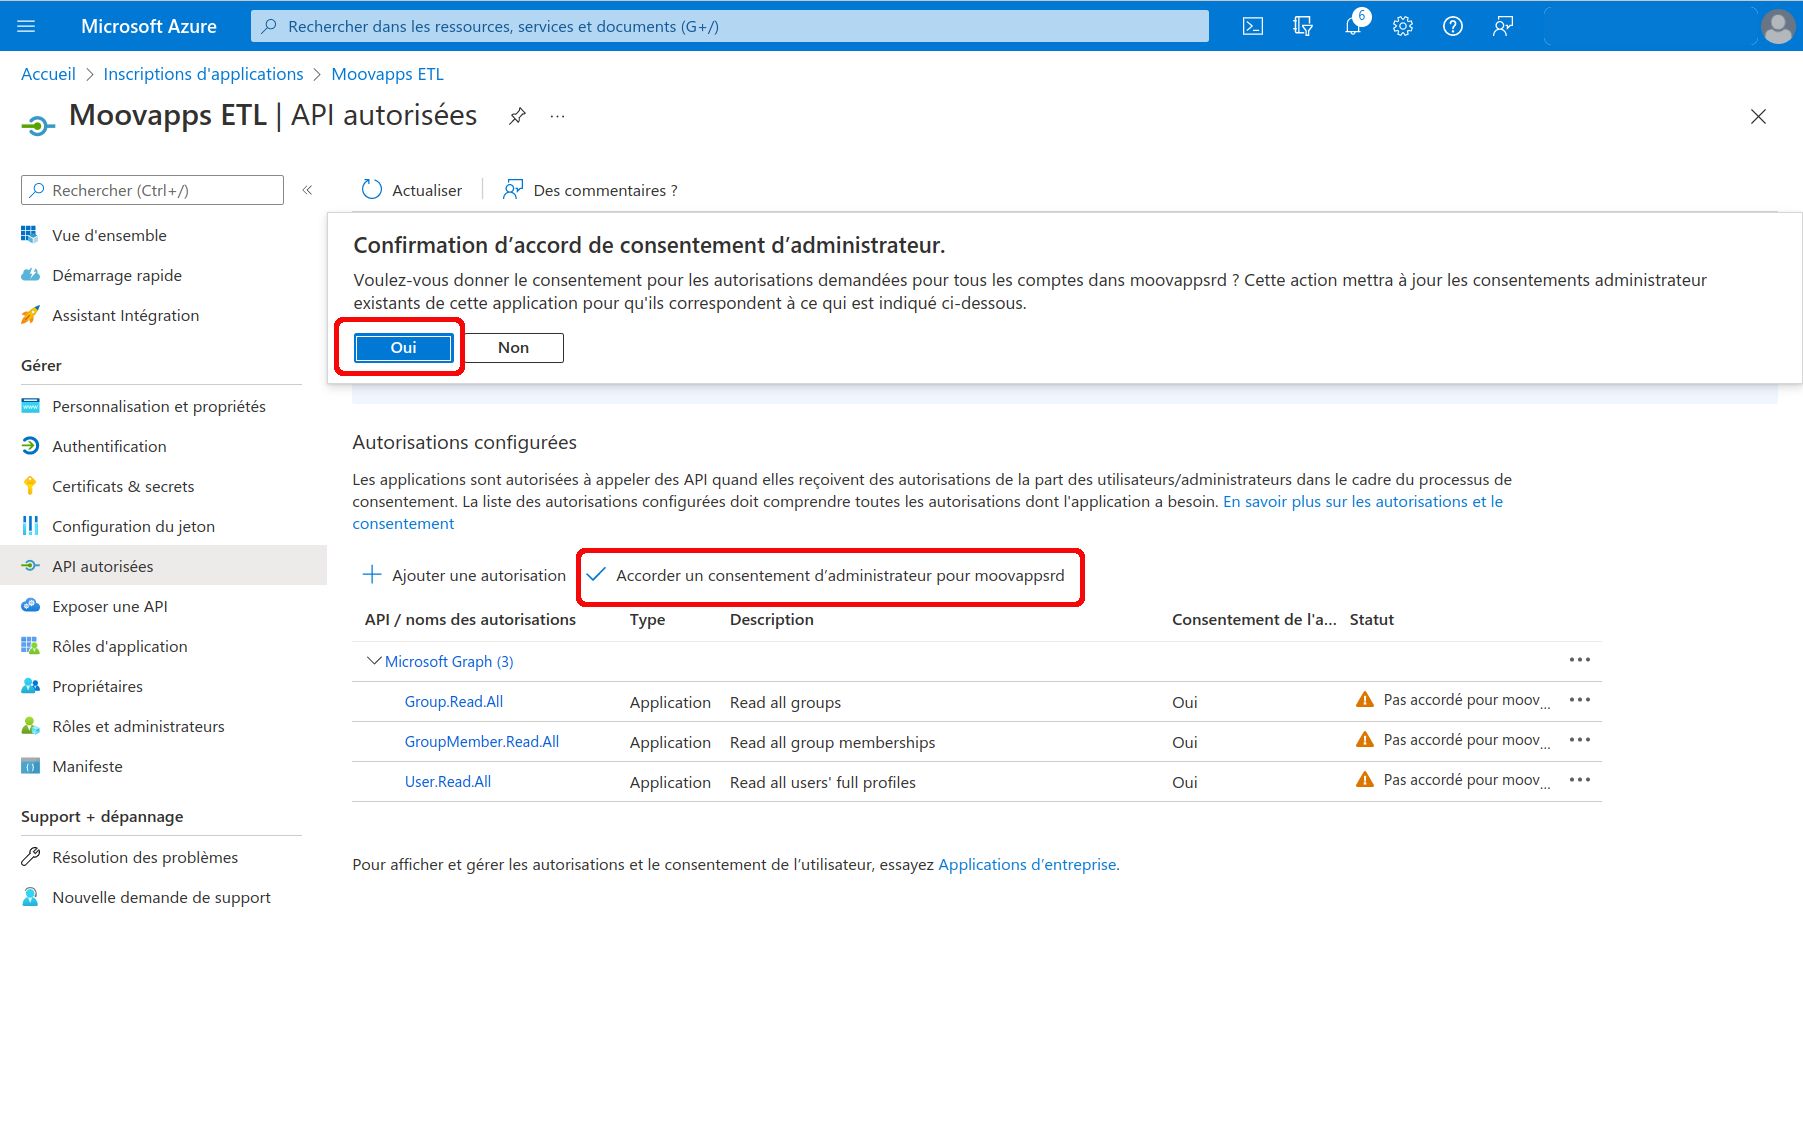Focus the sidebar Rechercher (Ctrl+/) field
Viewport: 1803px width, 1130px height.
click(x=152, y=190)
